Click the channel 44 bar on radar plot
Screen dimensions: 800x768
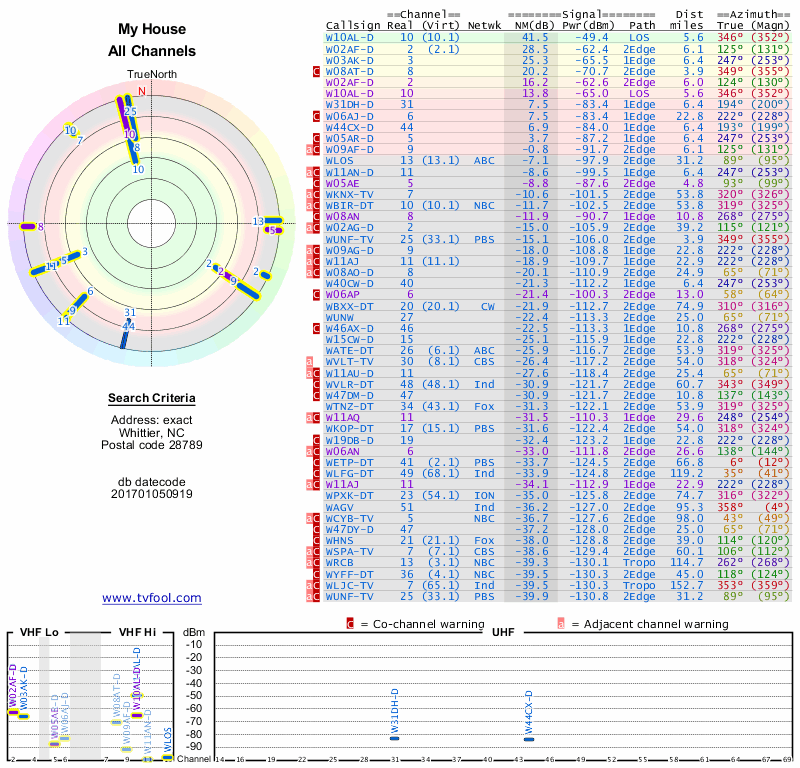coord(125,340)
